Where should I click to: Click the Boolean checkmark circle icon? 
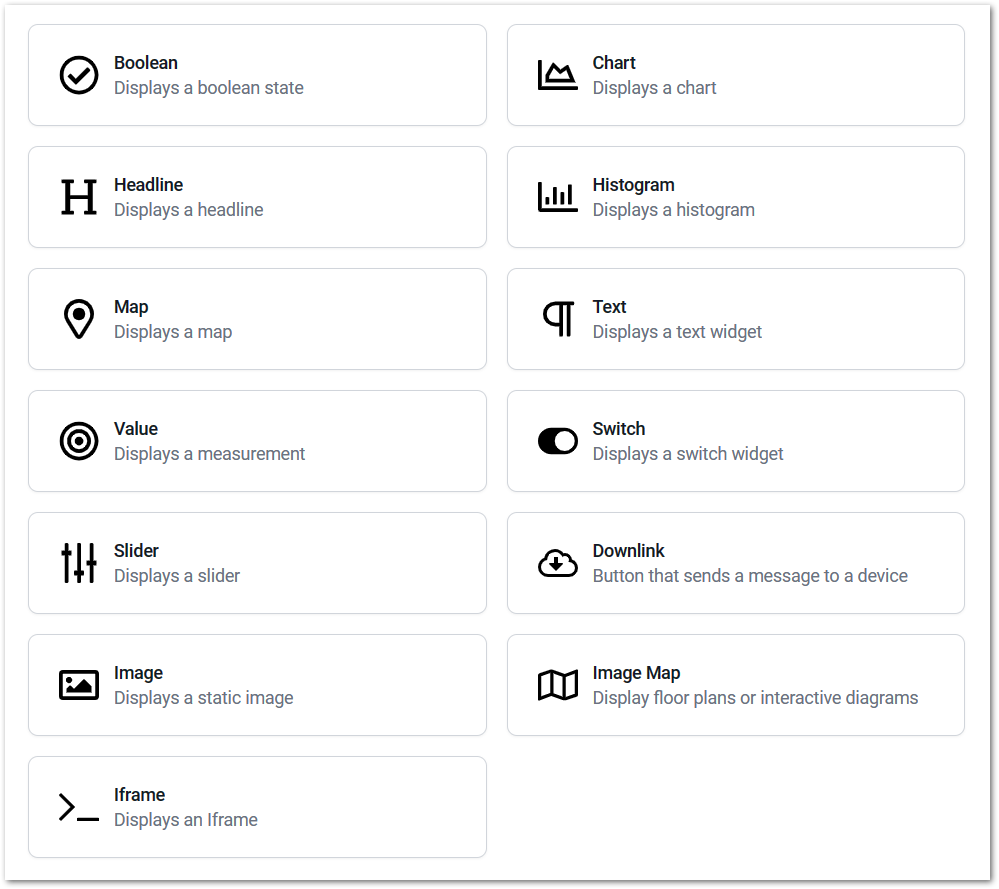point(79,75)
